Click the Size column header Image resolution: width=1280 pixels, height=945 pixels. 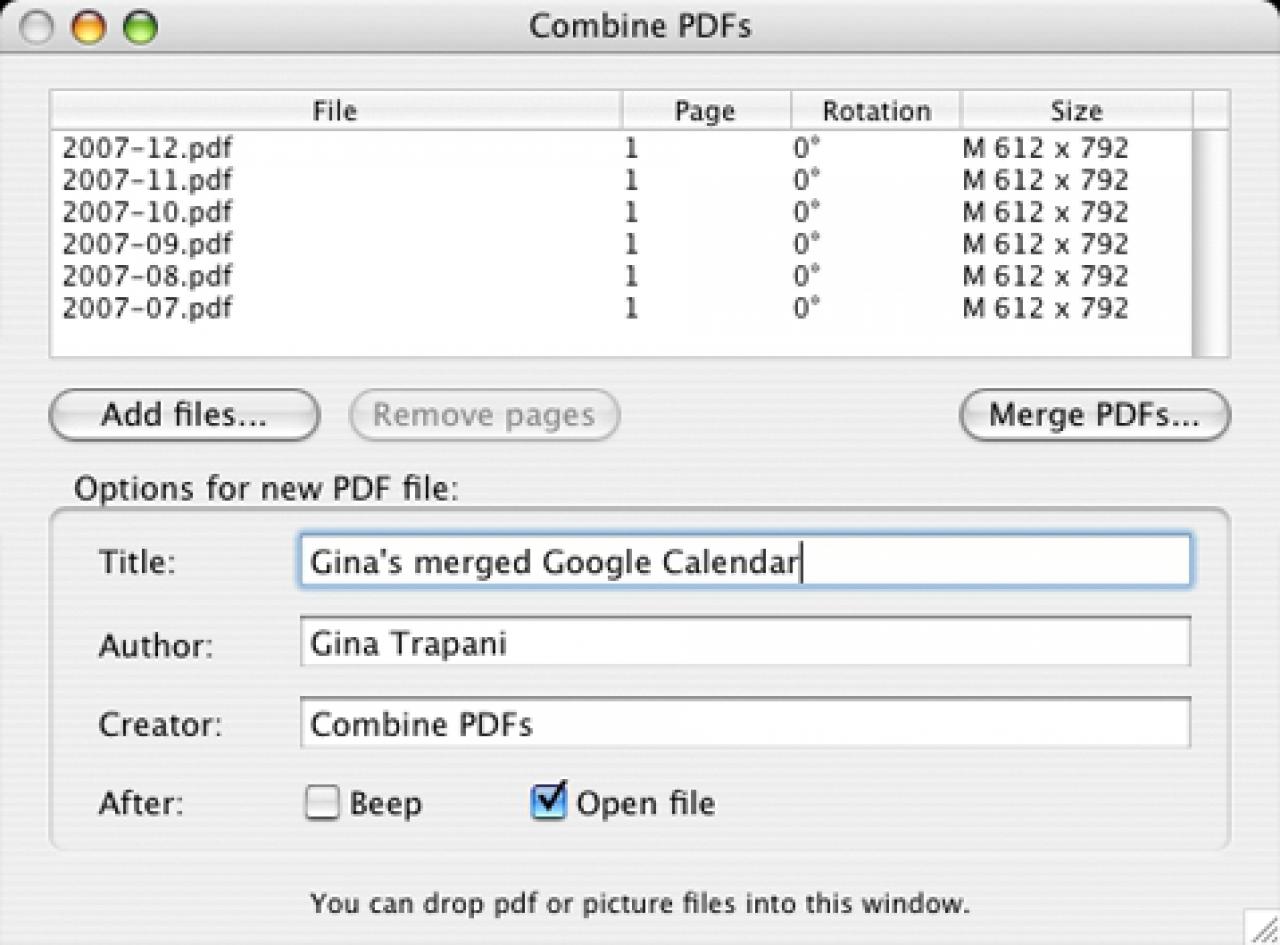pos(1077,110)
